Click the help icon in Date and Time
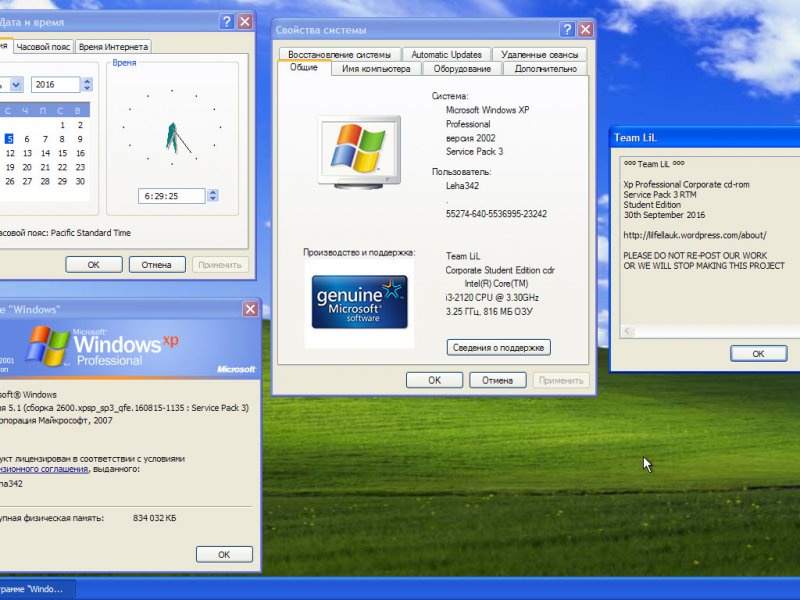This screenshot has width=800, height=600. (x=227, y=21)
